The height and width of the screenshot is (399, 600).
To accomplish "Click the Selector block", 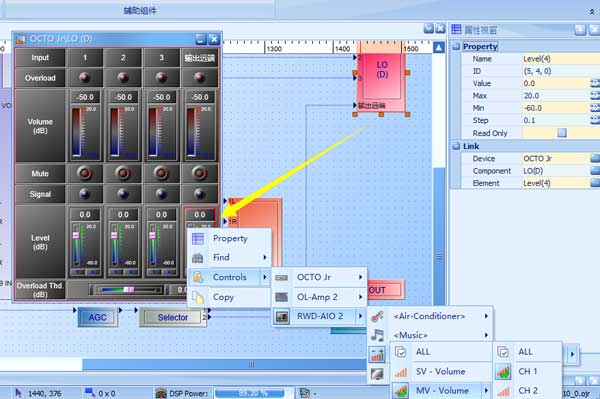I will [173, 317].
